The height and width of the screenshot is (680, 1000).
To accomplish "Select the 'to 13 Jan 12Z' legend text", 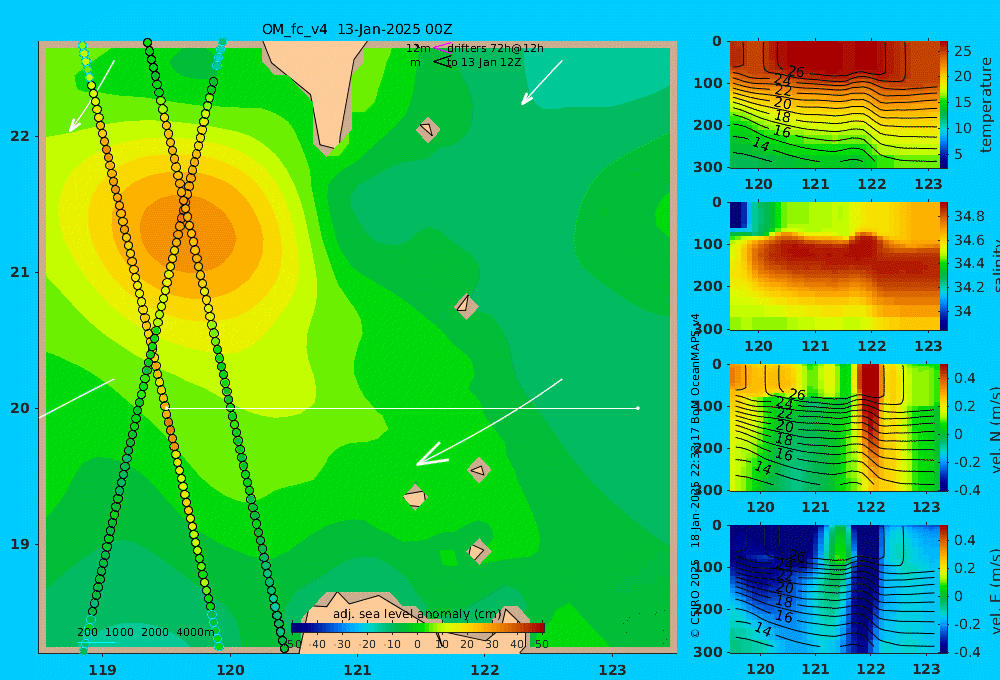I will [x=484, y=62].
